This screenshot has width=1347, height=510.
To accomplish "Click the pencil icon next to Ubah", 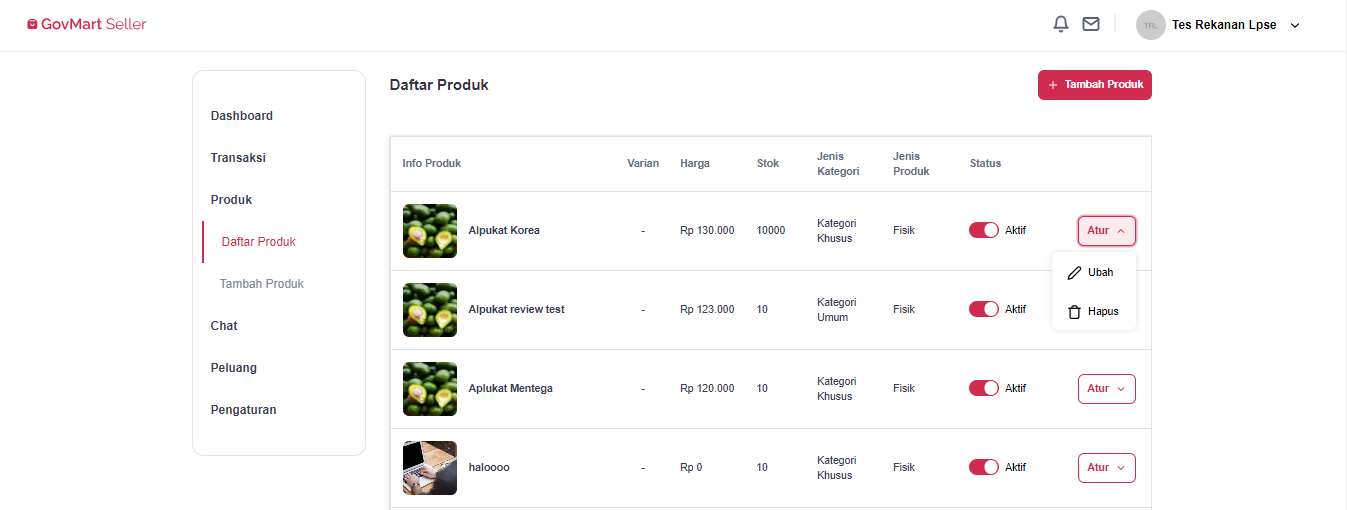I will [1075, 272].
